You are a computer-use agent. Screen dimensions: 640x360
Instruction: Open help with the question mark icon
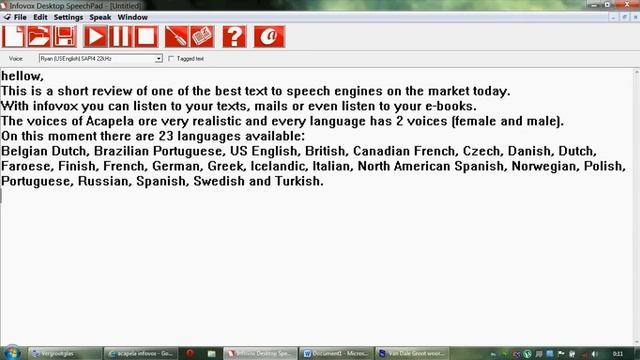[x=234, y=37]
